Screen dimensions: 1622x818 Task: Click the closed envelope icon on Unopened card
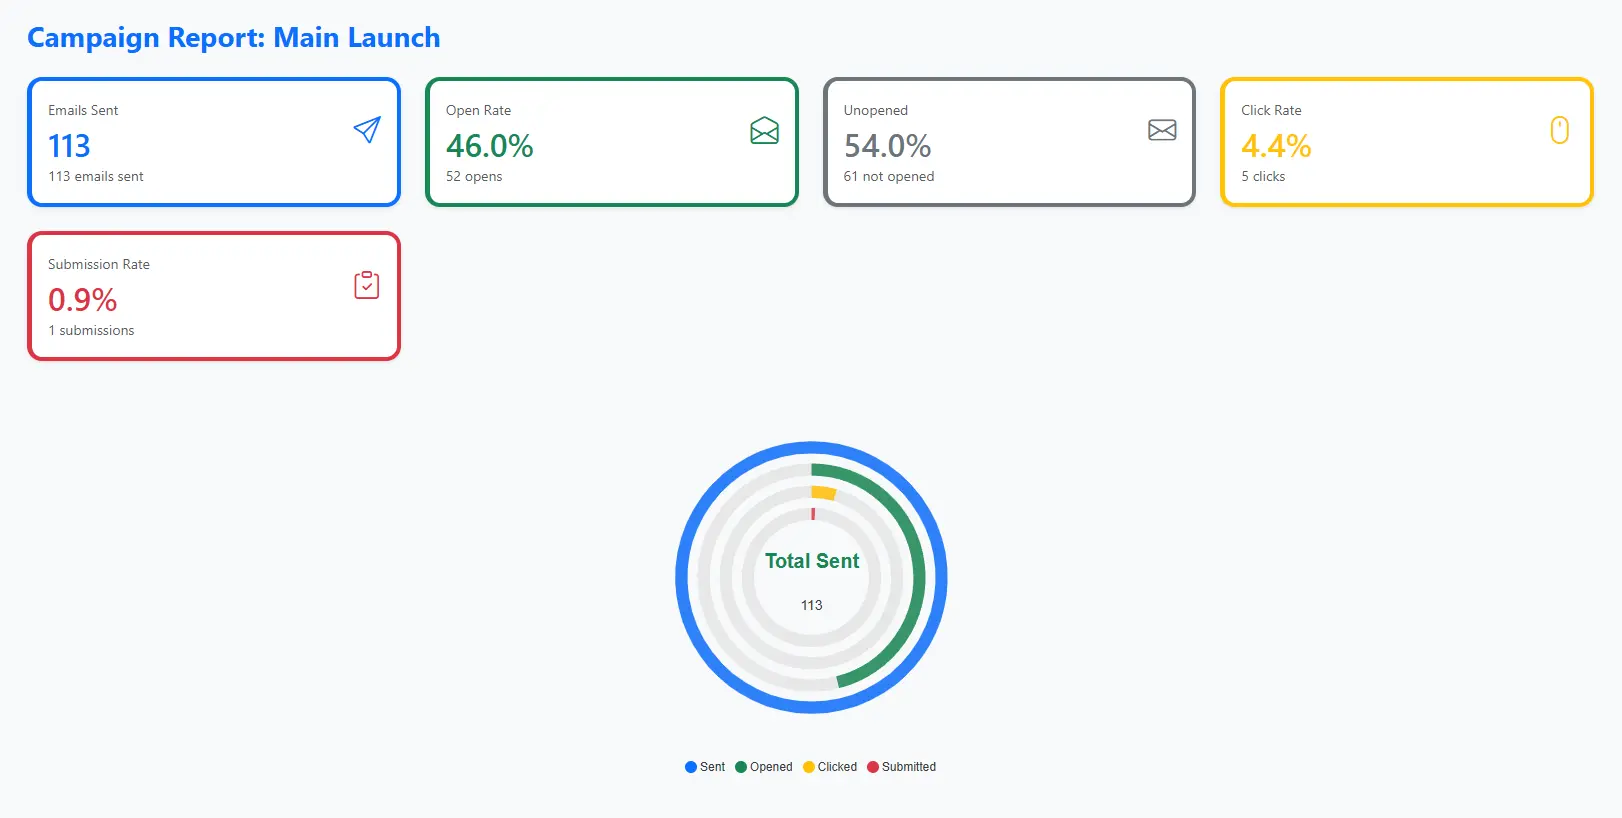[x=1161, y=129]
